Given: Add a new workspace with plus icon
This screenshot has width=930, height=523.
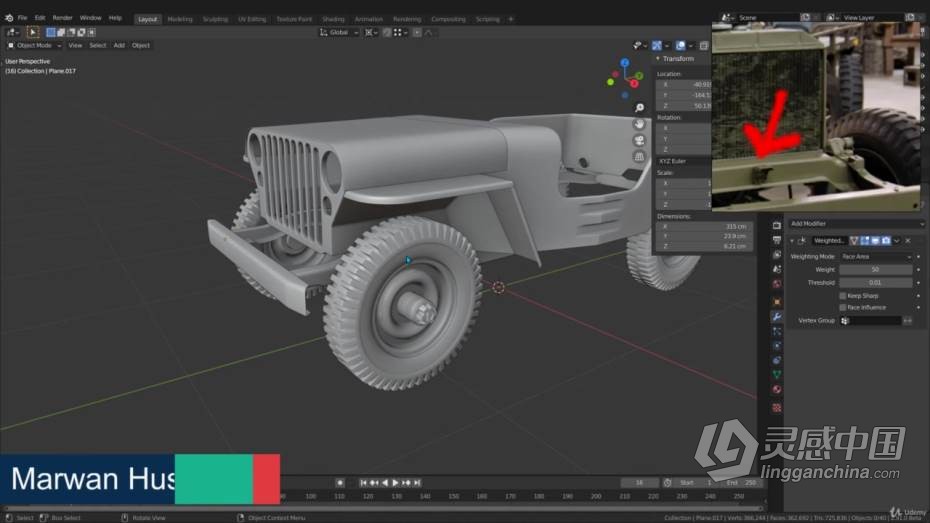Looking at the screenshot, I should click(x=511, y=19).
